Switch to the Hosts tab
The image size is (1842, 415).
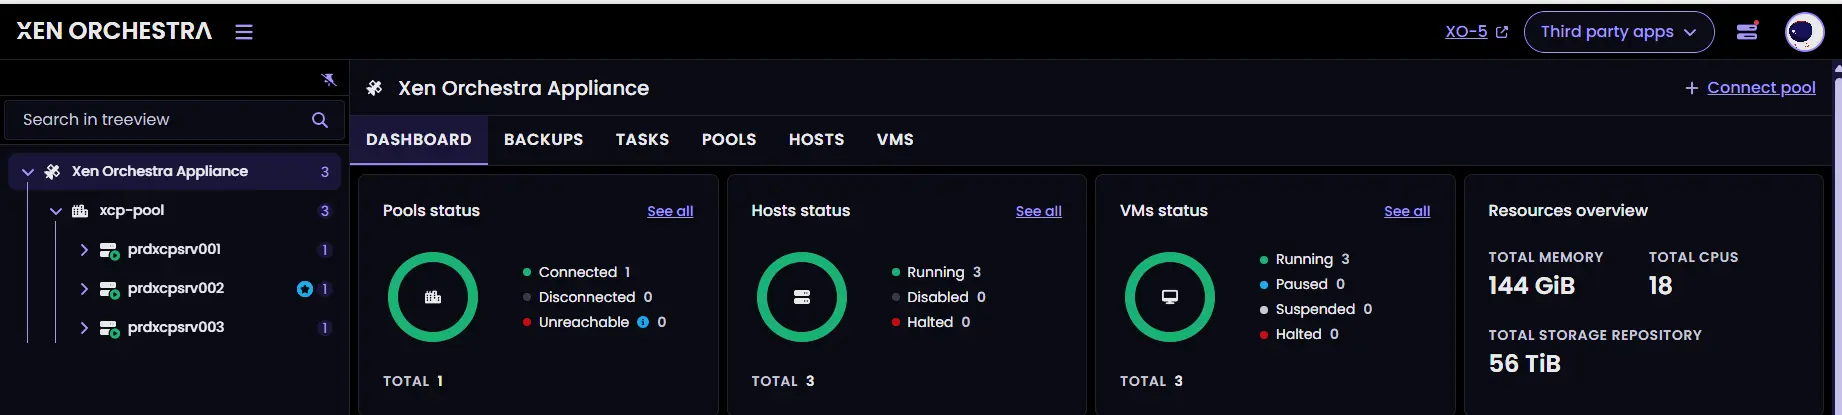coord(816,140)
